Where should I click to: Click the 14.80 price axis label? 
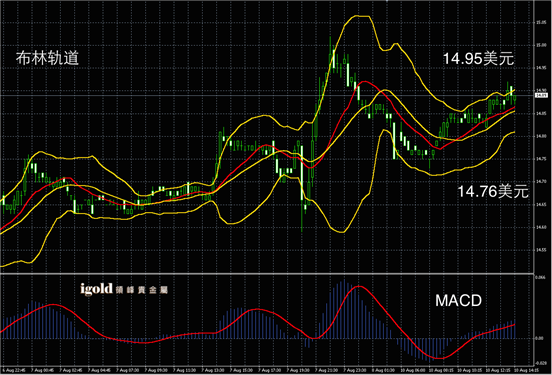541,136
